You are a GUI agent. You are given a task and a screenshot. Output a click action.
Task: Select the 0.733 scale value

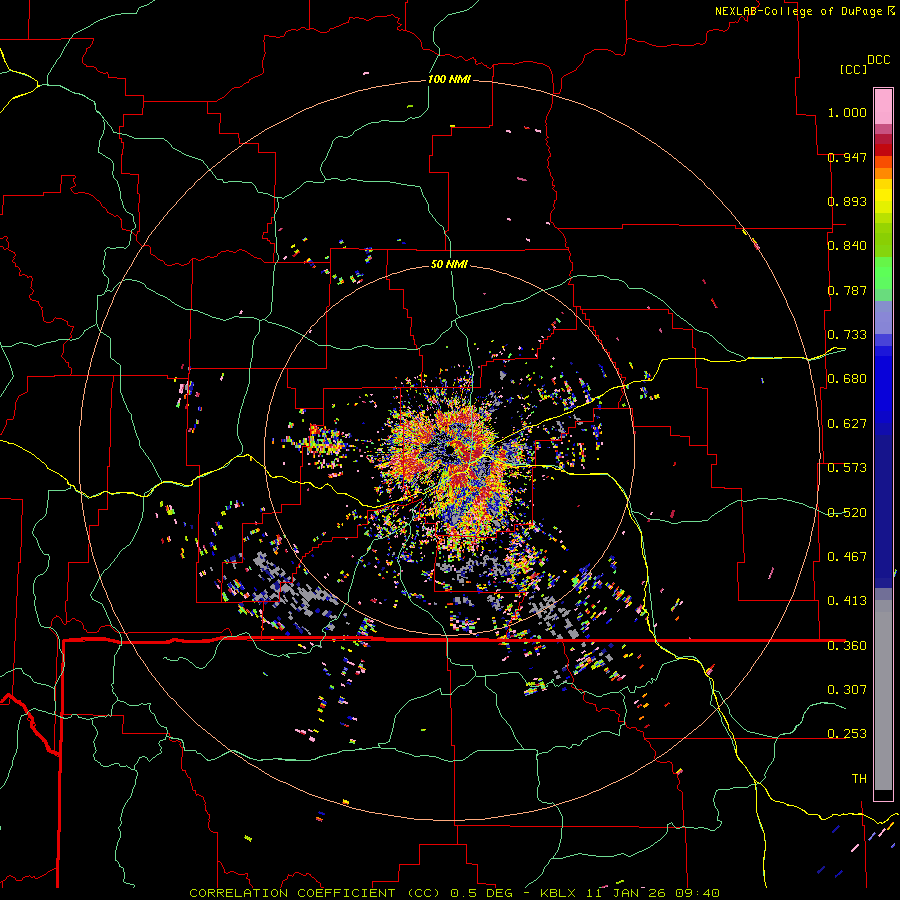point(847,335)
